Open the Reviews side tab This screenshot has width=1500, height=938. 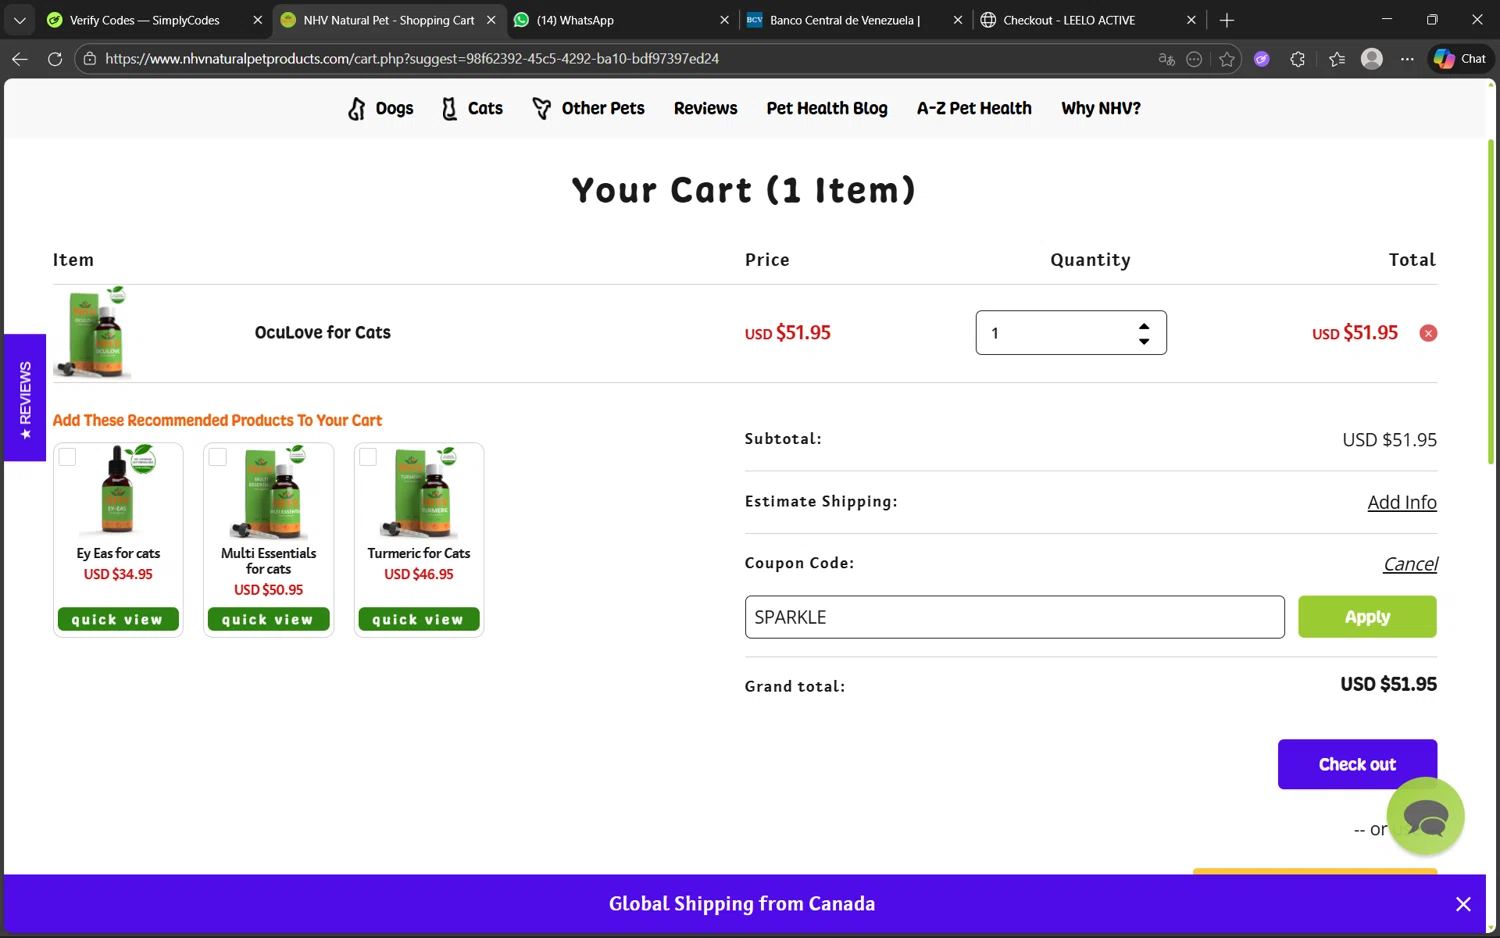pyautogui.click(x=25, y=398)
